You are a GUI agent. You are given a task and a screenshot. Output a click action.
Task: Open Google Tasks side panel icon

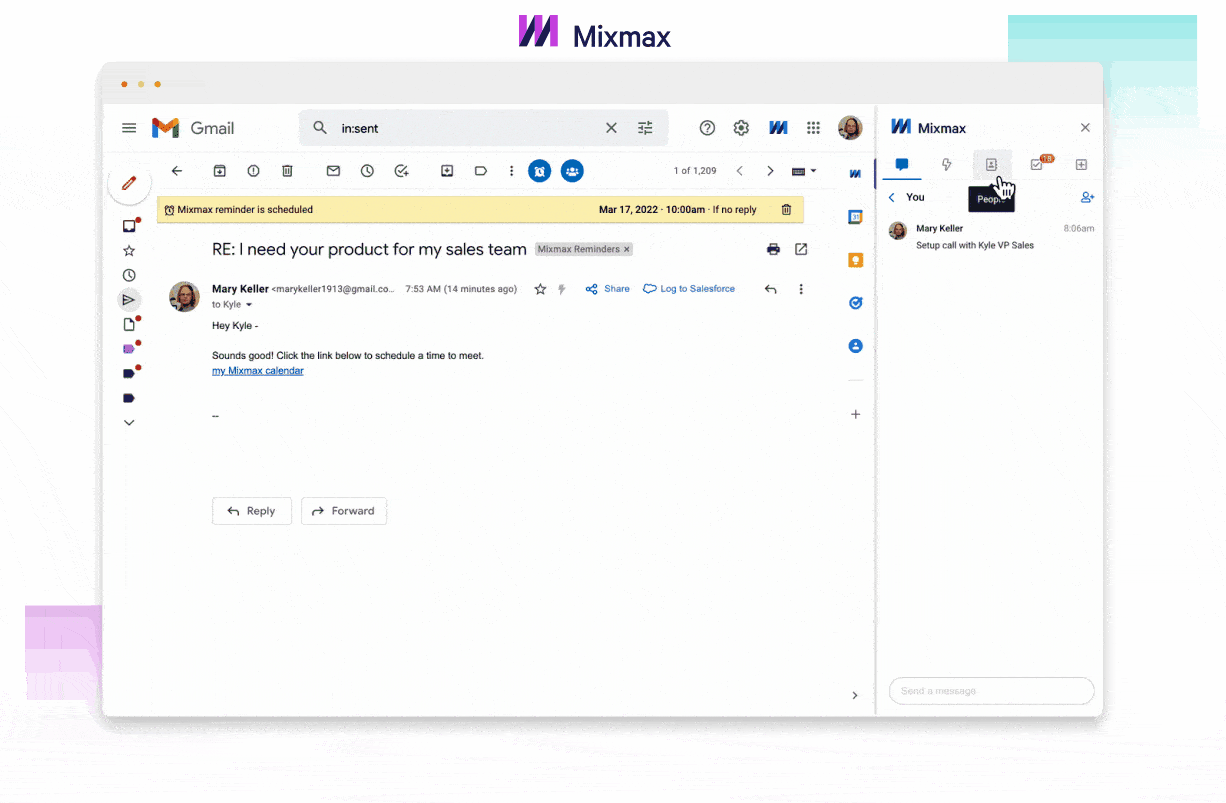point(855,303)
